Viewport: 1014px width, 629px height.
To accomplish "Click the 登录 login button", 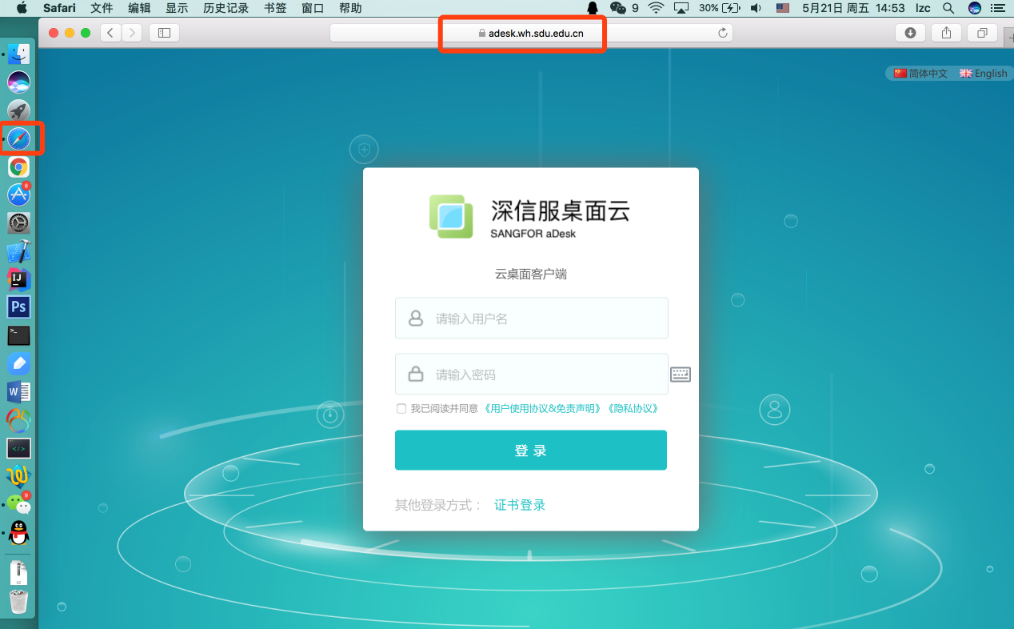I will click(530, 450).
